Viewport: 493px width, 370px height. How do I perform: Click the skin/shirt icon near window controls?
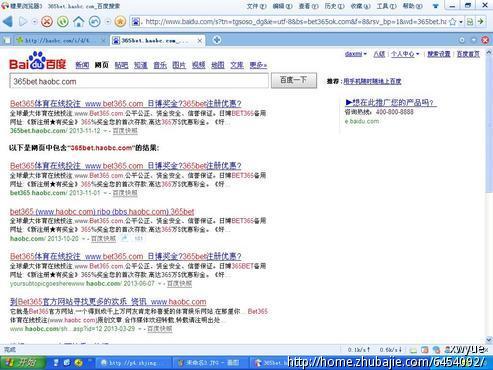point(435,6)
